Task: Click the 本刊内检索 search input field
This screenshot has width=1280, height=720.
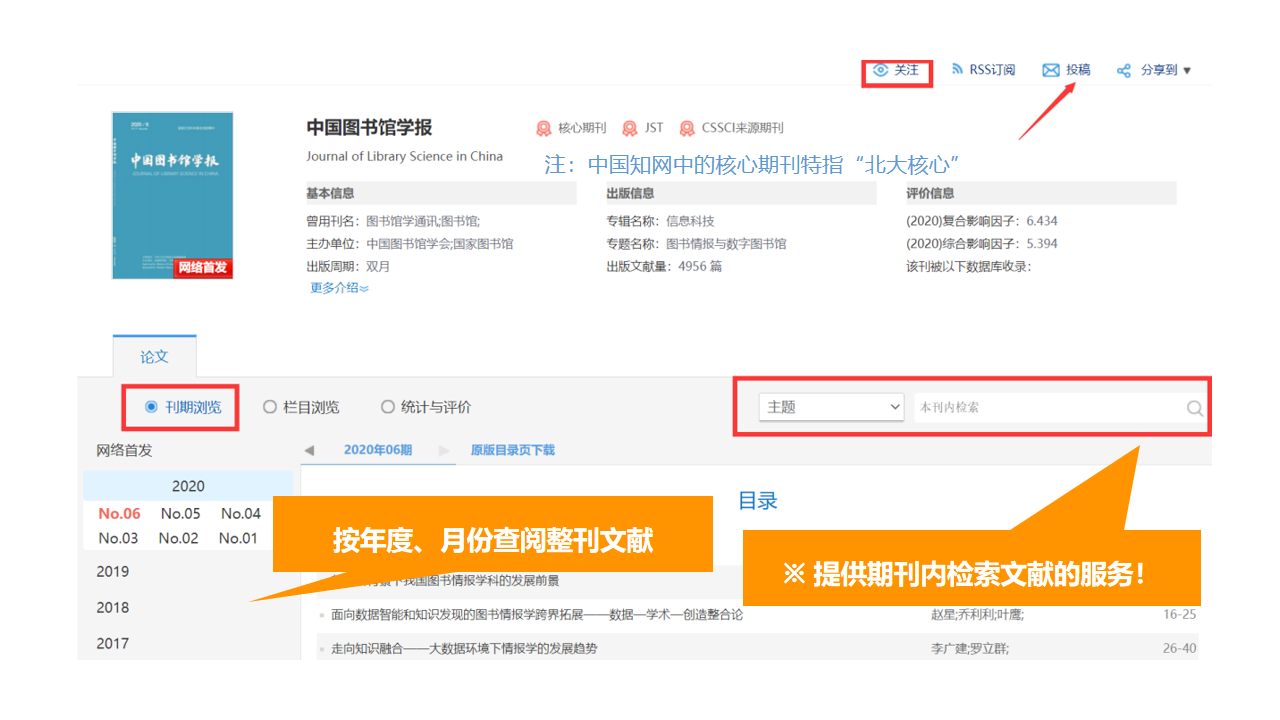Action: click(x=1045, y=407)
